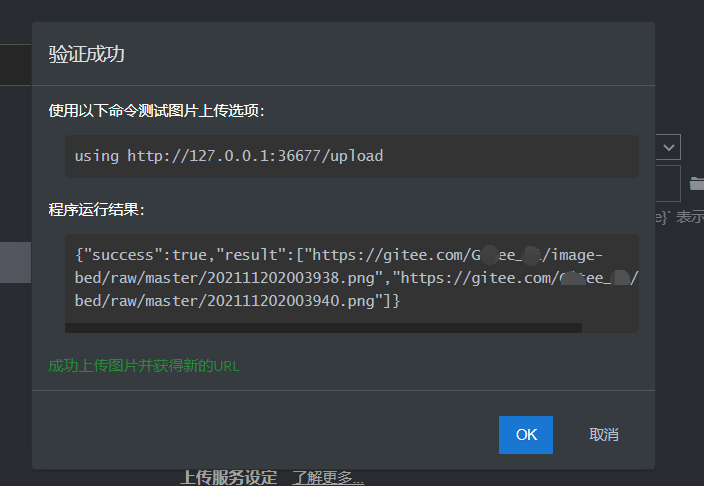704x486 pixels.
Task: Click the 上传服务设定 heading below dialog
Action: 229,477
